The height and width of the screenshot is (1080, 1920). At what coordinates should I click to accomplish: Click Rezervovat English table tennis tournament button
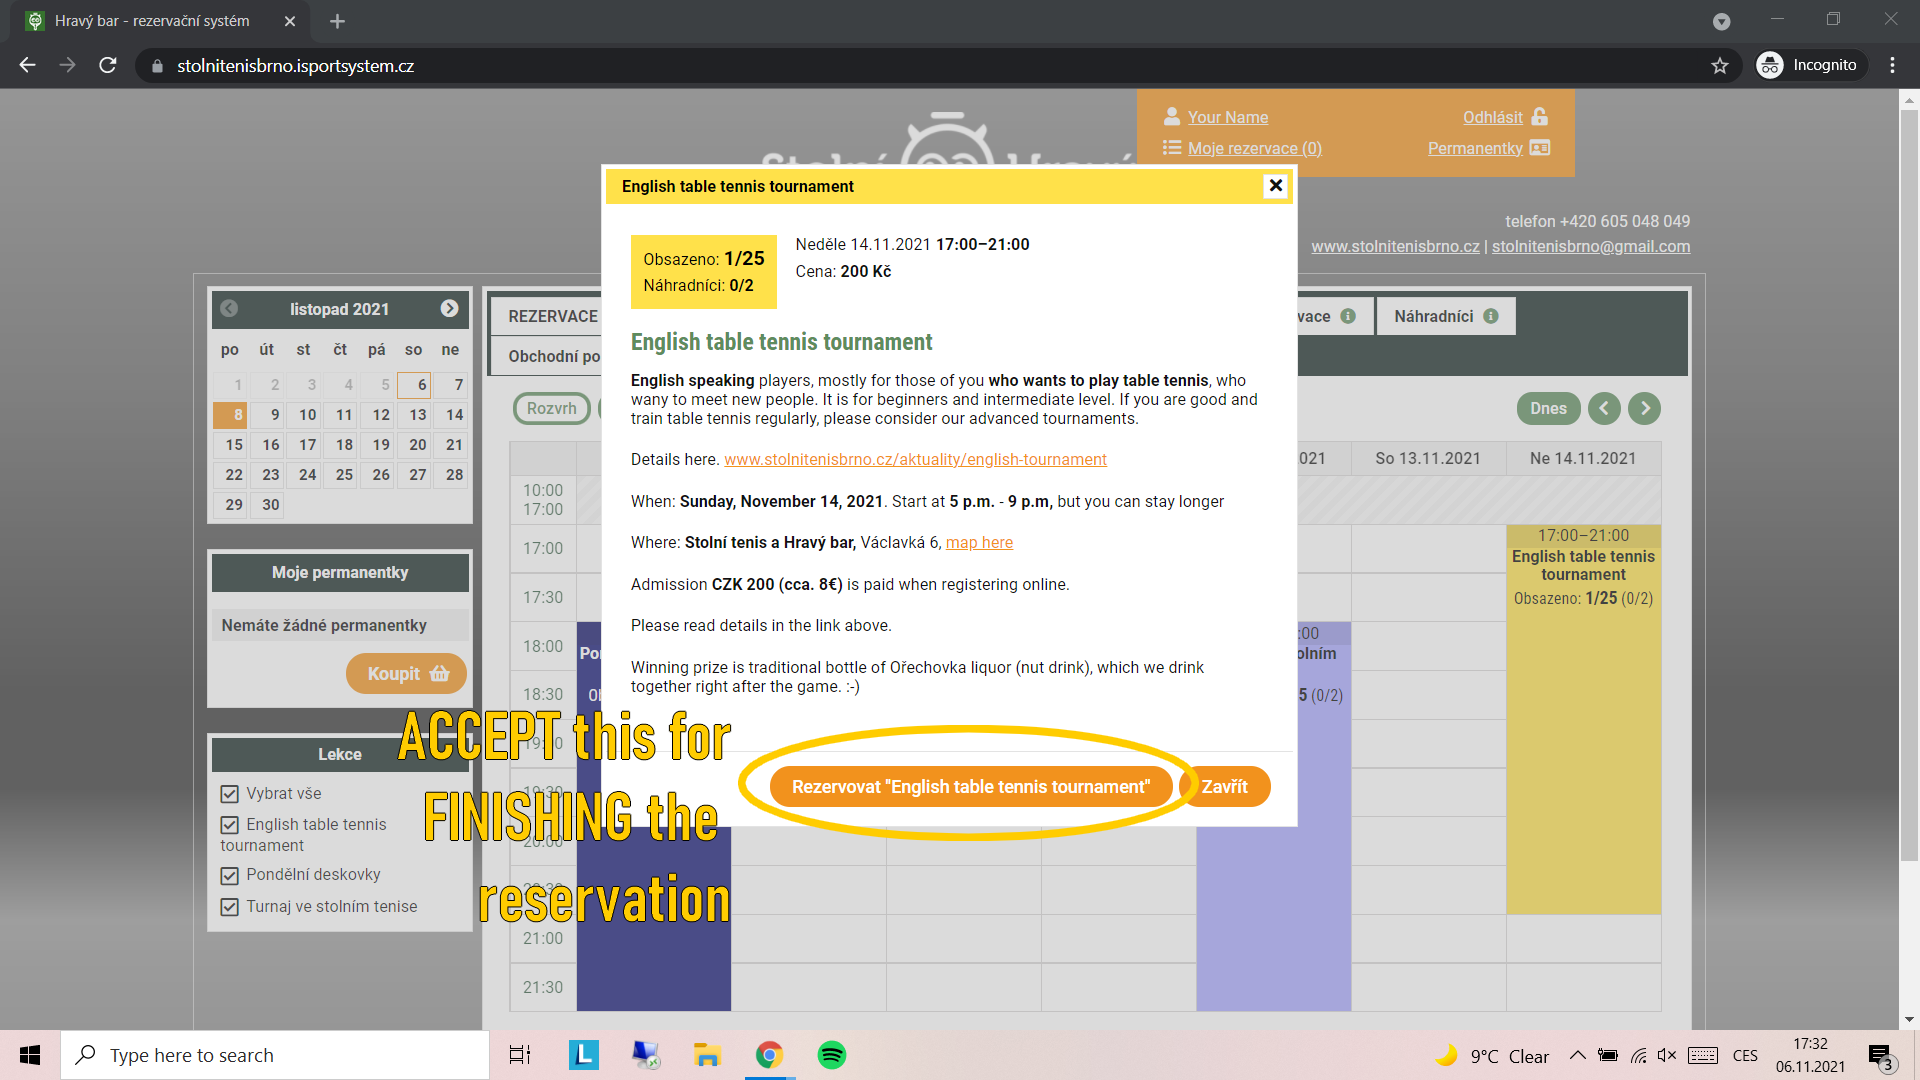970,787
